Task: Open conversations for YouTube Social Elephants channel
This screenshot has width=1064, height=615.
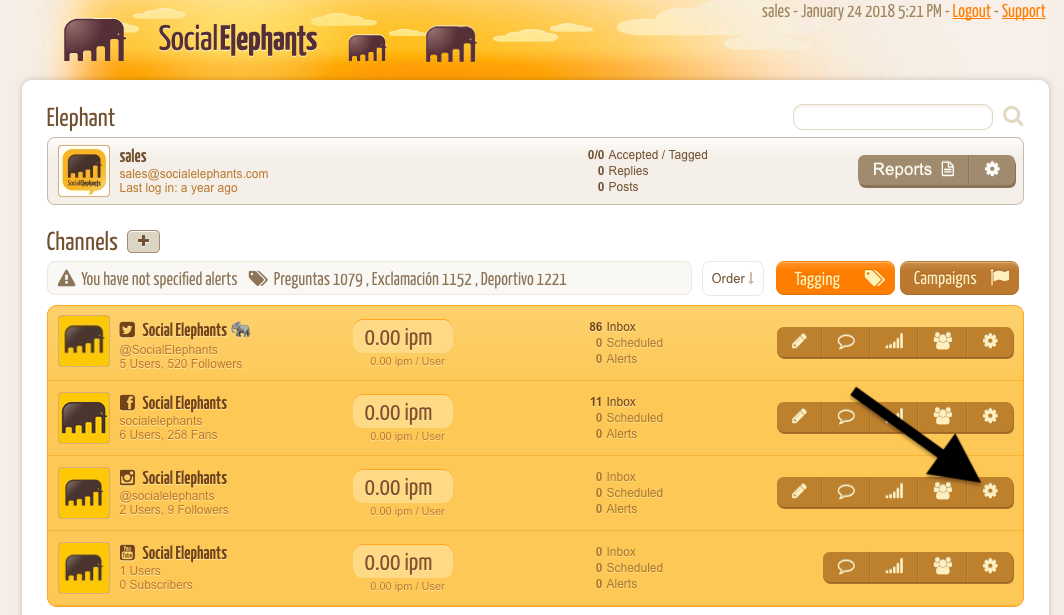Action: coord(846,567)
